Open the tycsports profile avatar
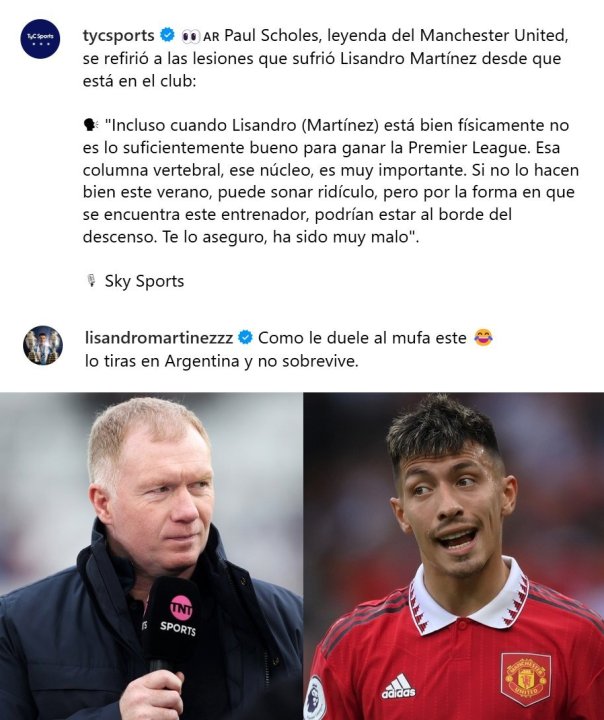The image size is (604, 720). tap(40, 39)
